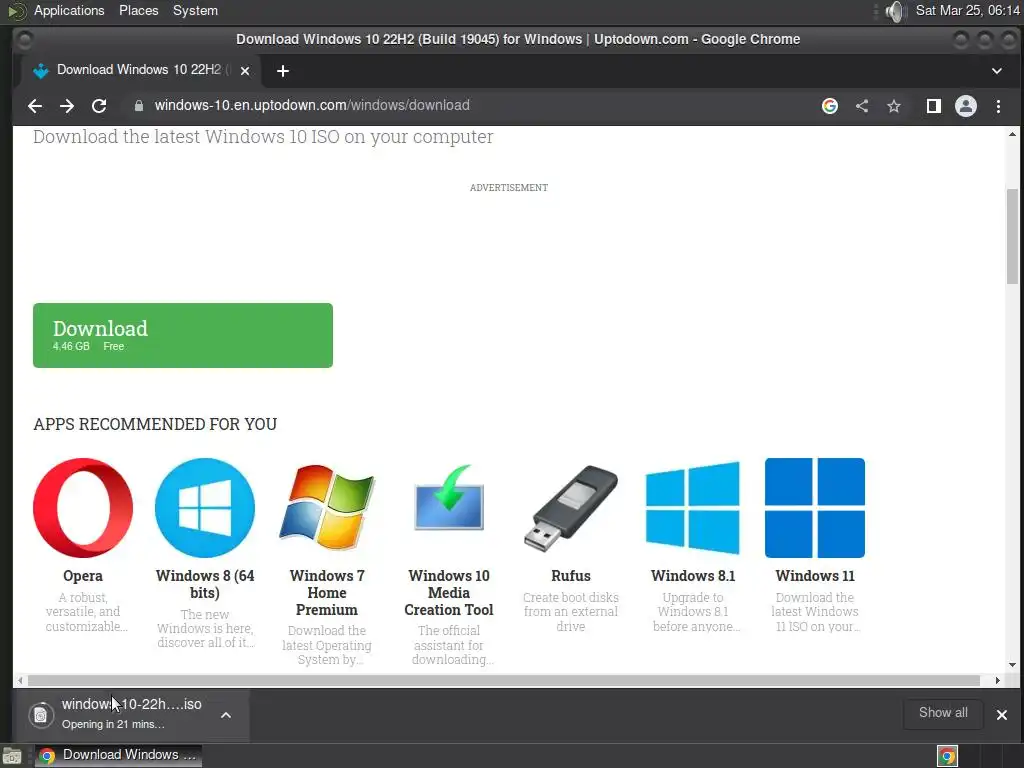
Task: Open a new tab with plus button
Action: pyautogui.click(x=283, y=71)
